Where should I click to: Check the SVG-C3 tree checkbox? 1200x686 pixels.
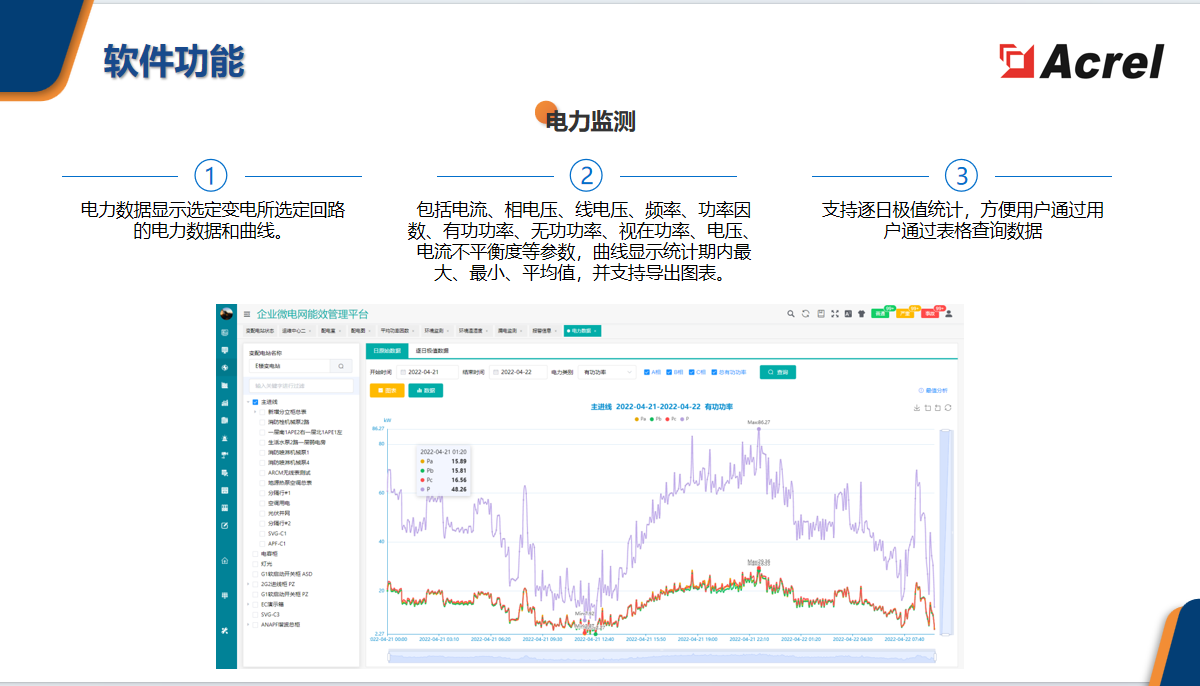pyautogui.click(x=255, y=614)
